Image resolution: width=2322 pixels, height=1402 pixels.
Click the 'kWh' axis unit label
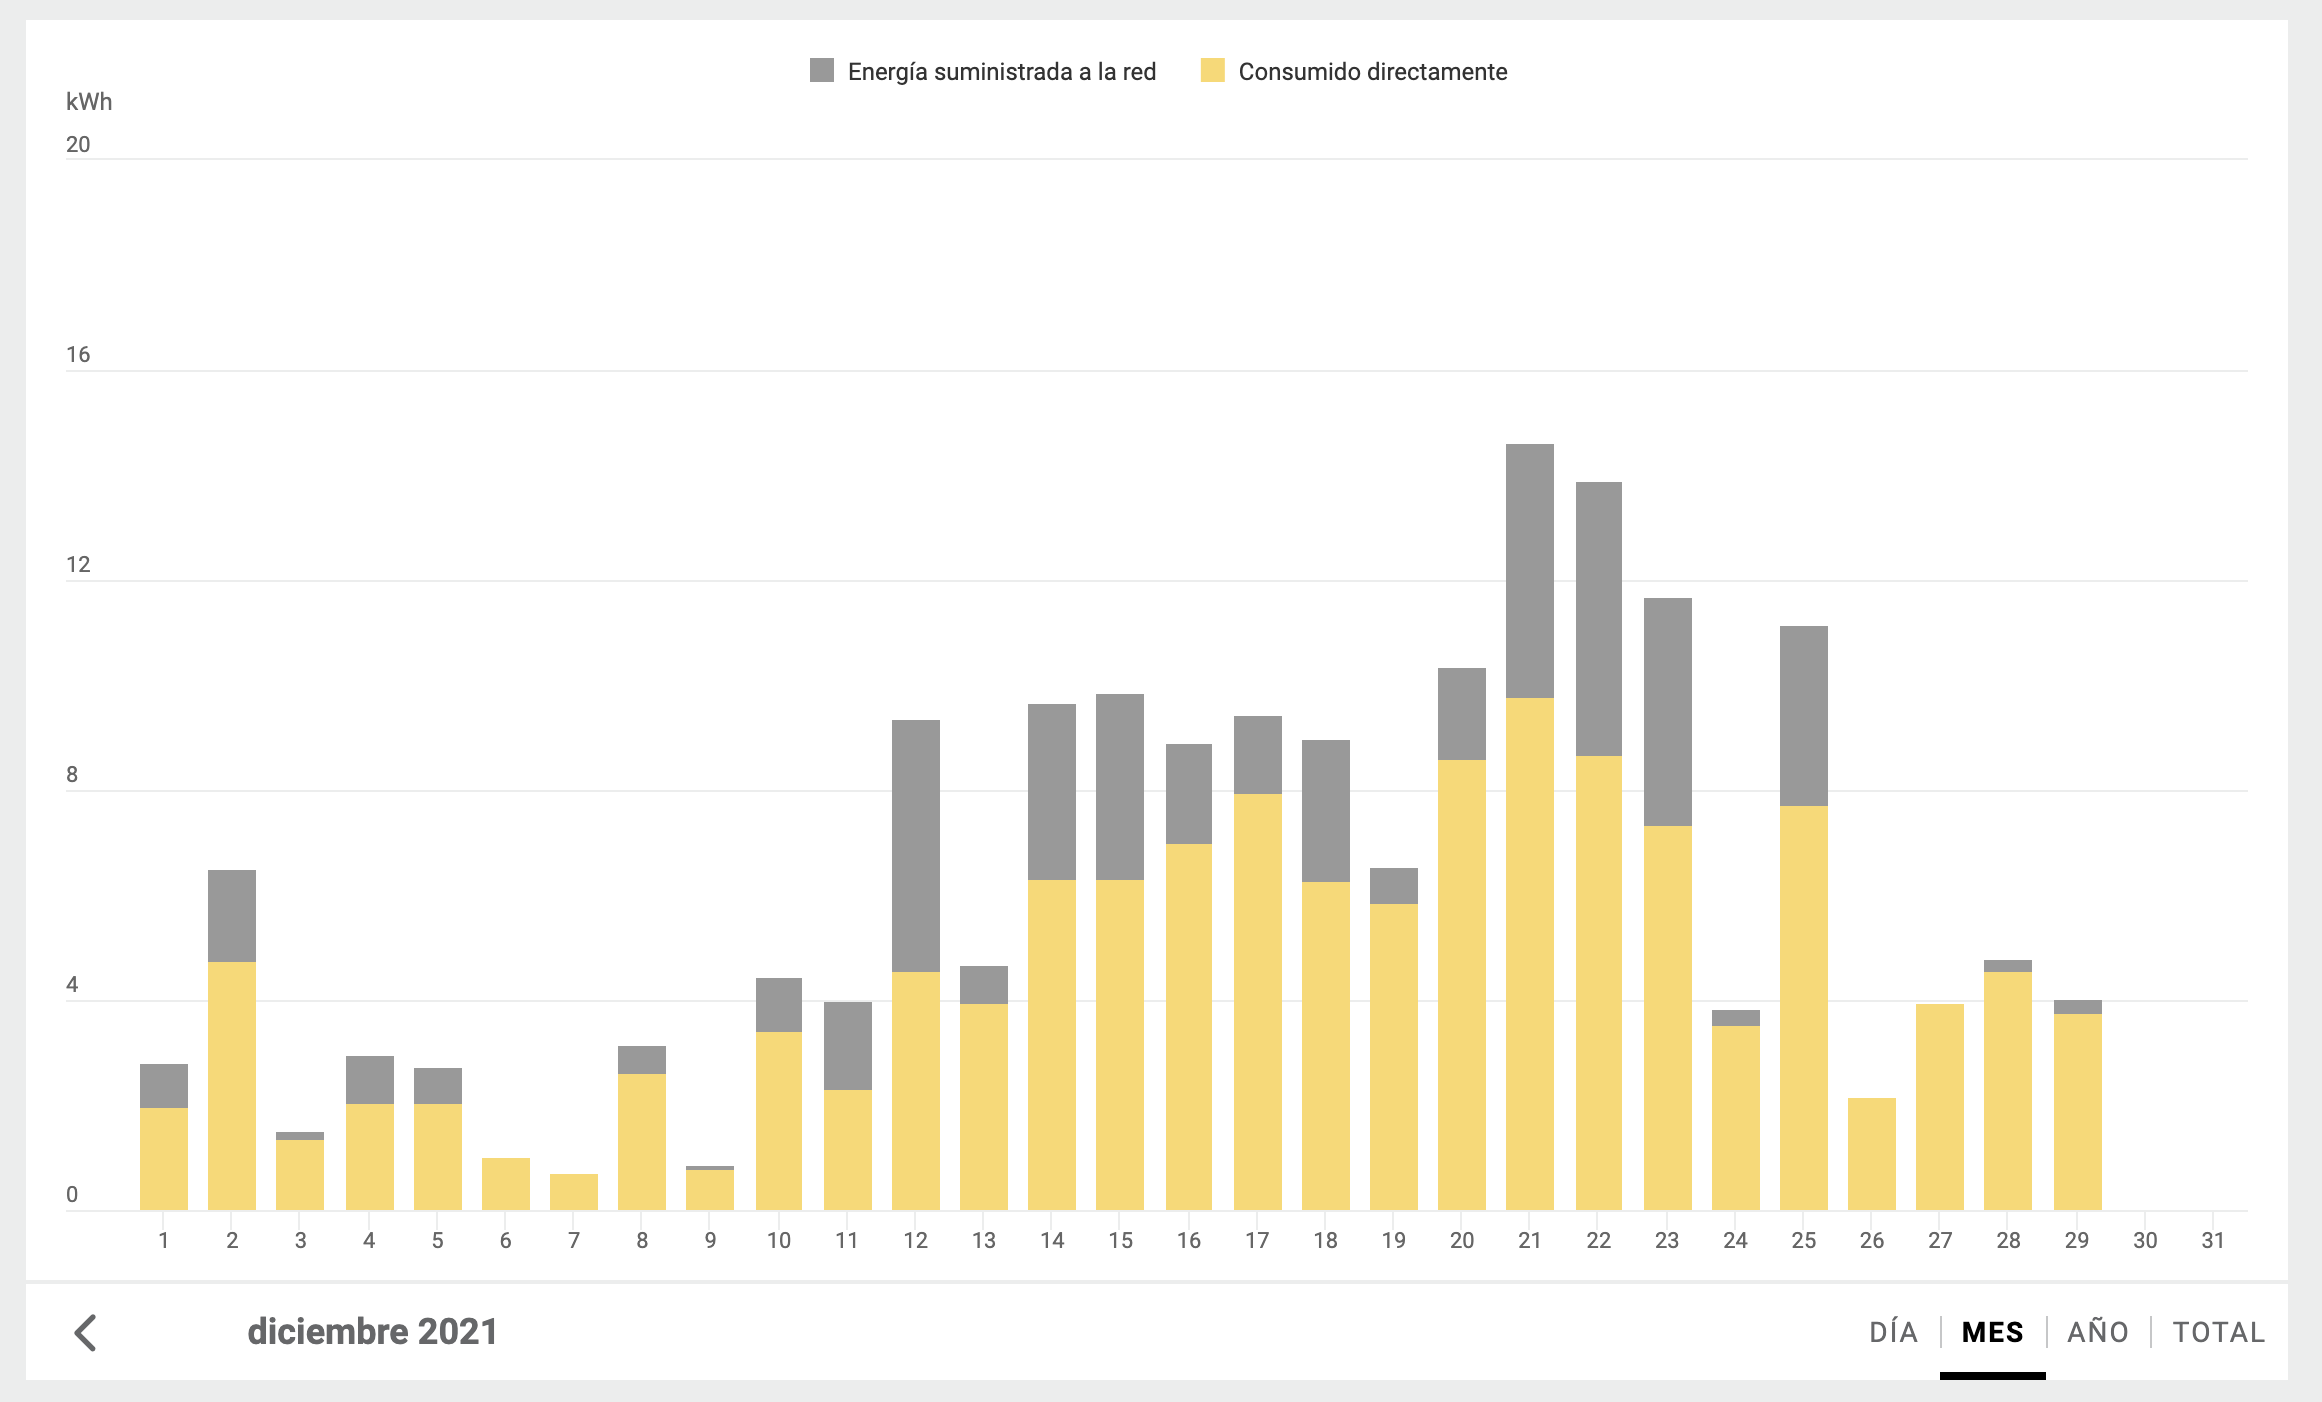89,102
